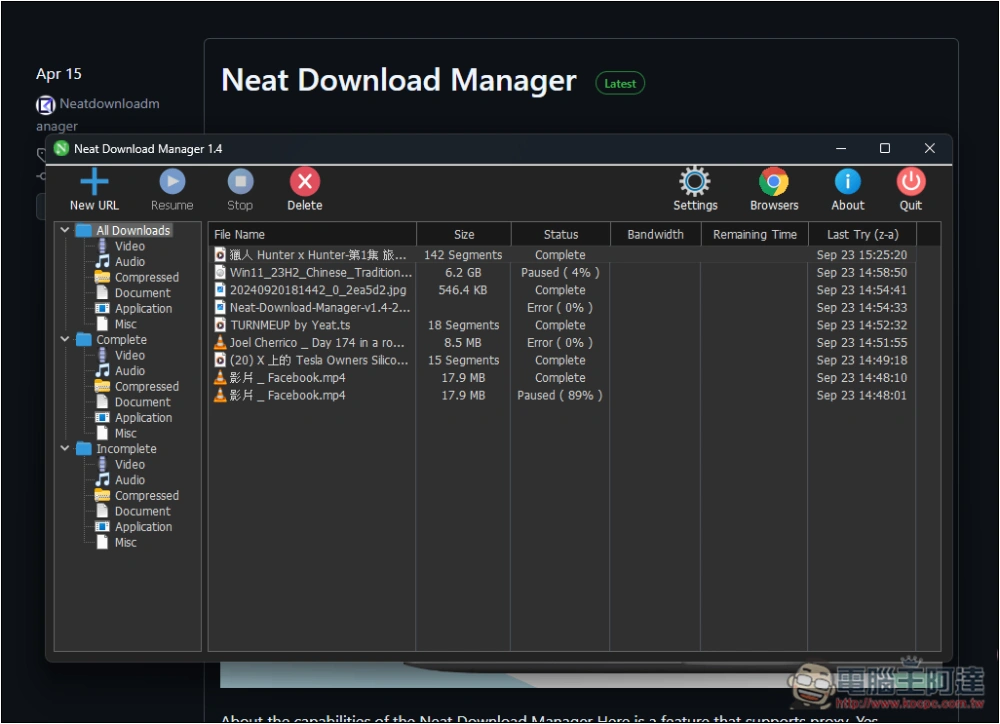Collapse the Incomplete folder tree node
Screen dimensions: 1000x724
point(66,449)
